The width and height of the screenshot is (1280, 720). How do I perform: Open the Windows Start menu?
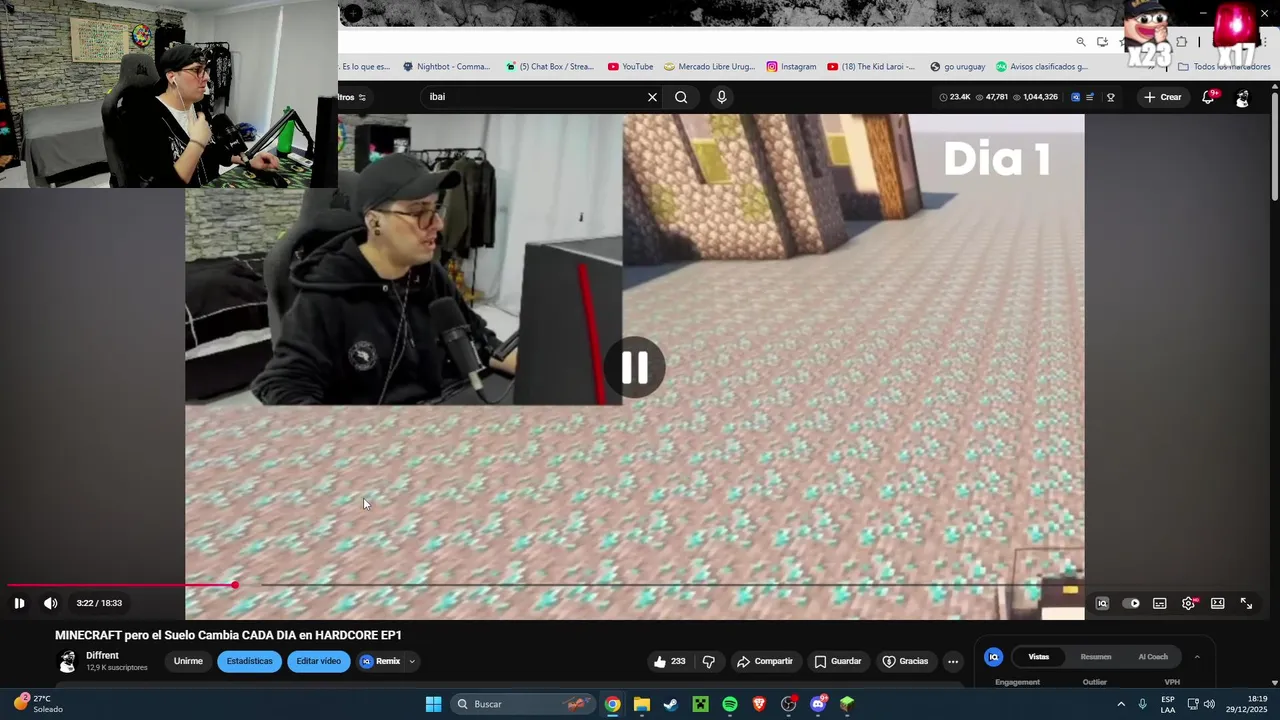[x=433, y=704]
